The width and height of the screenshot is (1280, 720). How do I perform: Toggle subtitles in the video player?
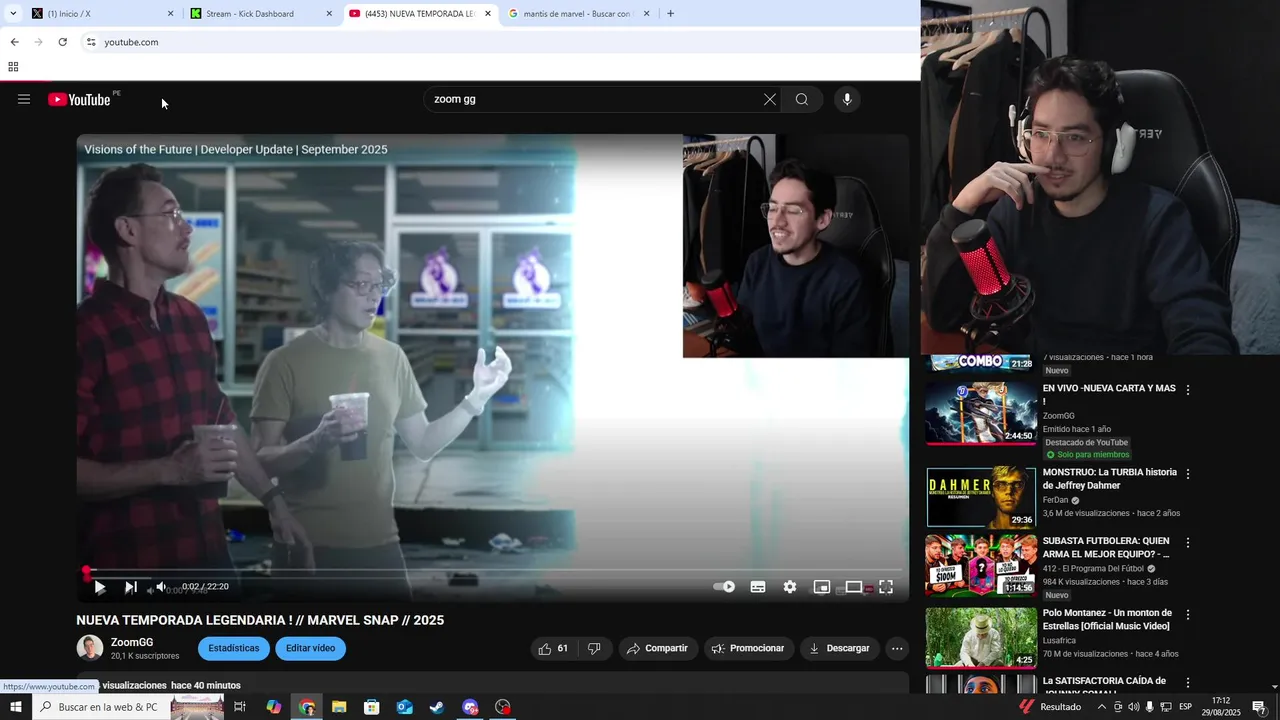coord(758,587)
